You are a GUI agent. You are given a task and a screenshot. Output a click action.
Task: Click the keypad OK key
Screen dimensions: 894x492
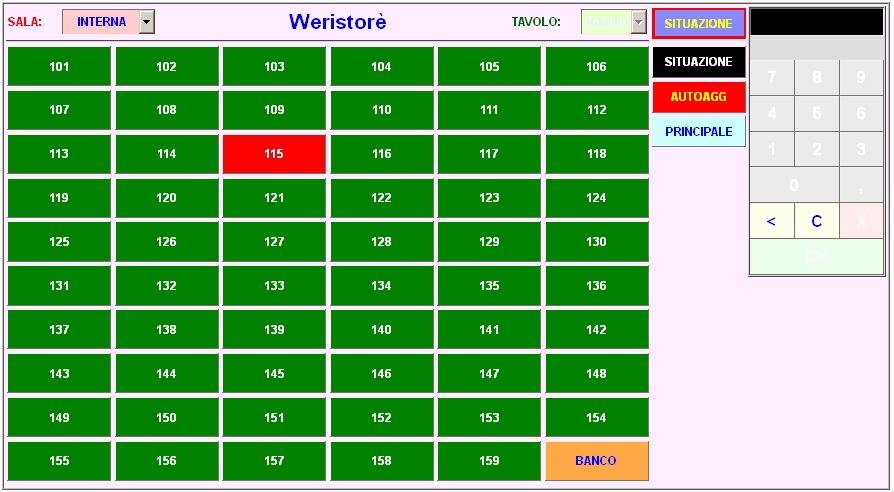click(x=816, y=257)
